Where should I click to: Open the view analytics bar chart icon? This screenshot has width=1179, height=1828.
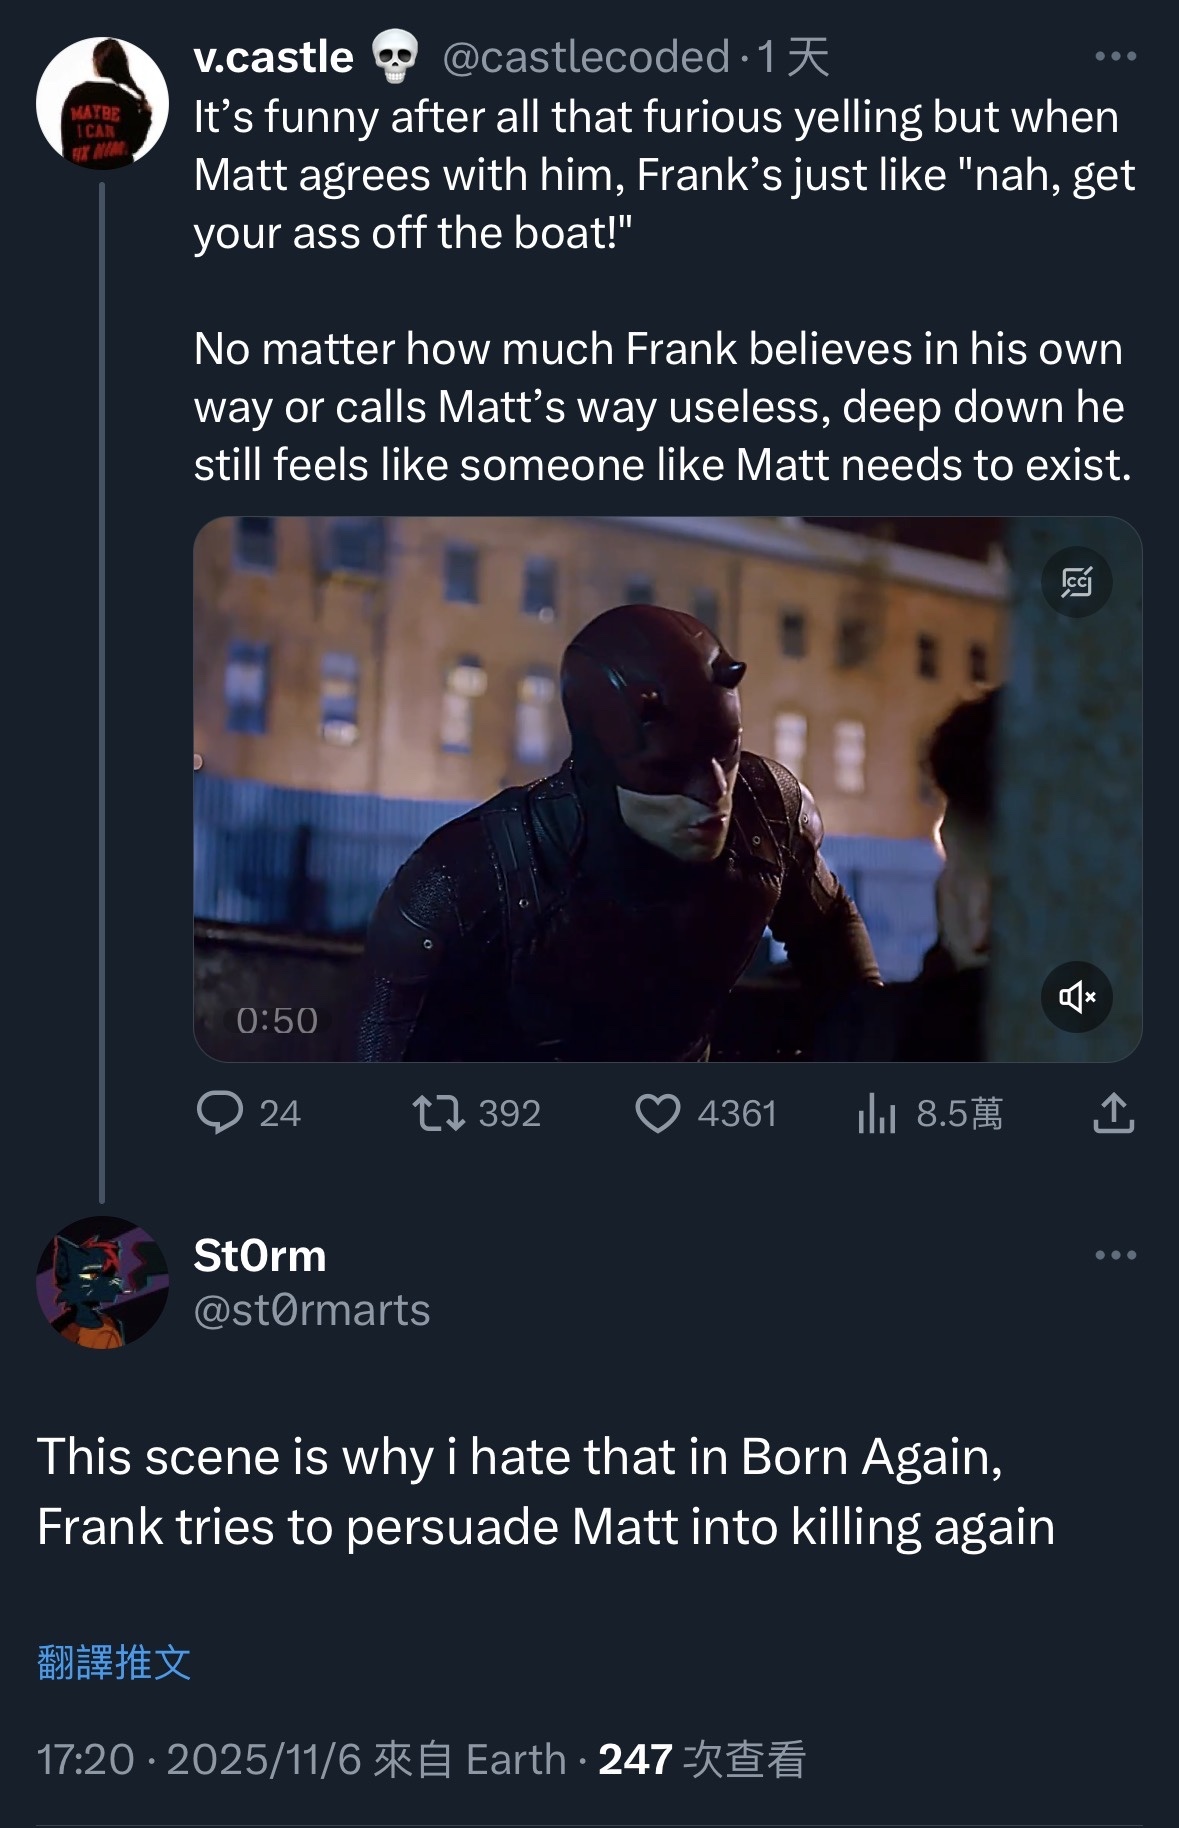876,1113
